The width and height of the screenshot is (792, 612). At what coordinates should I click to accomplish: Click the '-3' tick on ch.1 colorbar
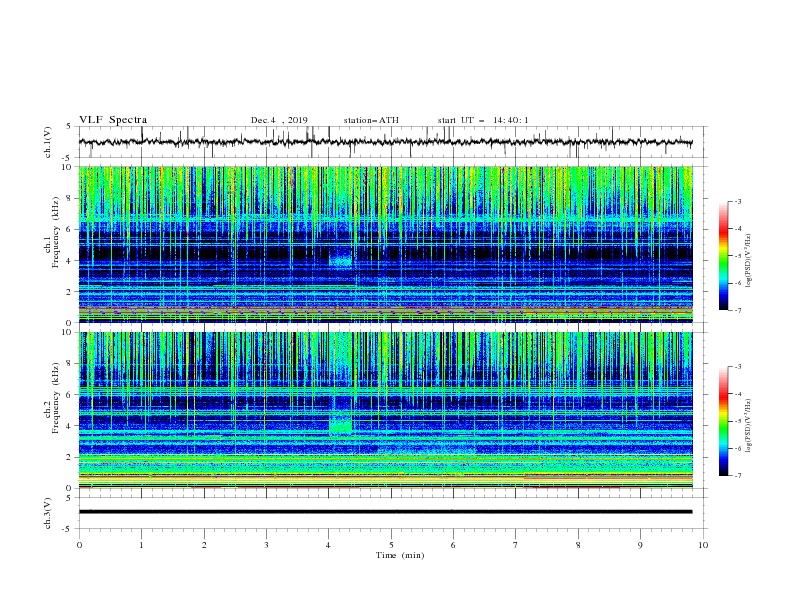click(x=737, y=201)
